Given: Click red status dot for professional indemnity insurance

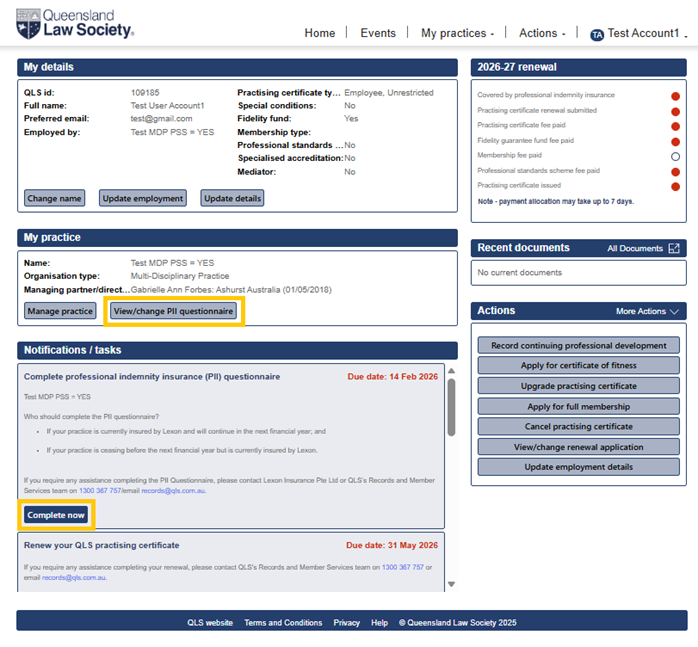Looking at the screenshot, I should tap(675, 96).
